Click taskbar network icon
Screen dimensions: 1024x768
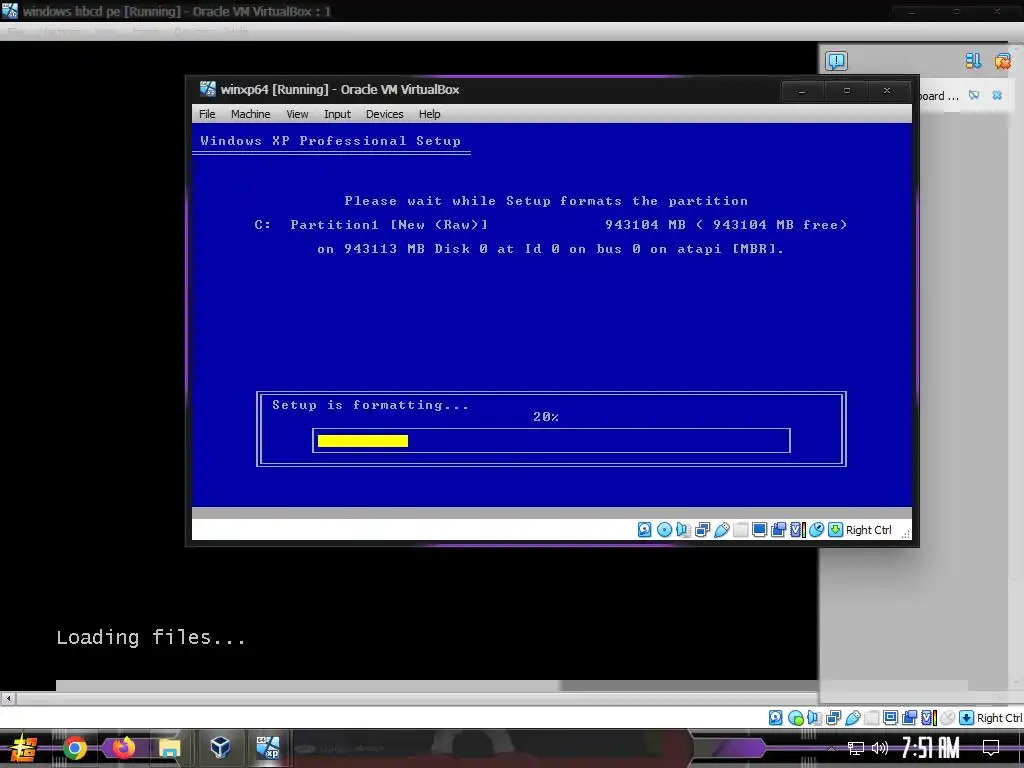856,748
